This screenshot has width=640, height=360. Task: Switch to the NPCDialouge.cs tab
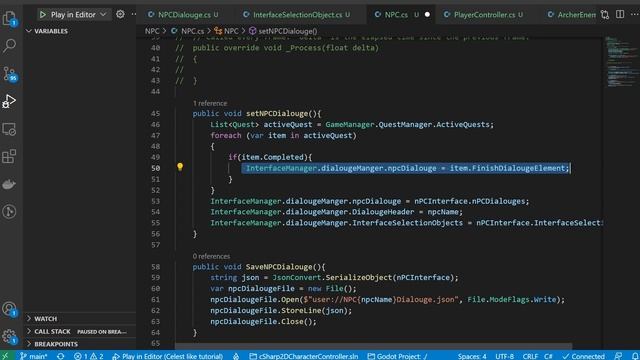184,15
